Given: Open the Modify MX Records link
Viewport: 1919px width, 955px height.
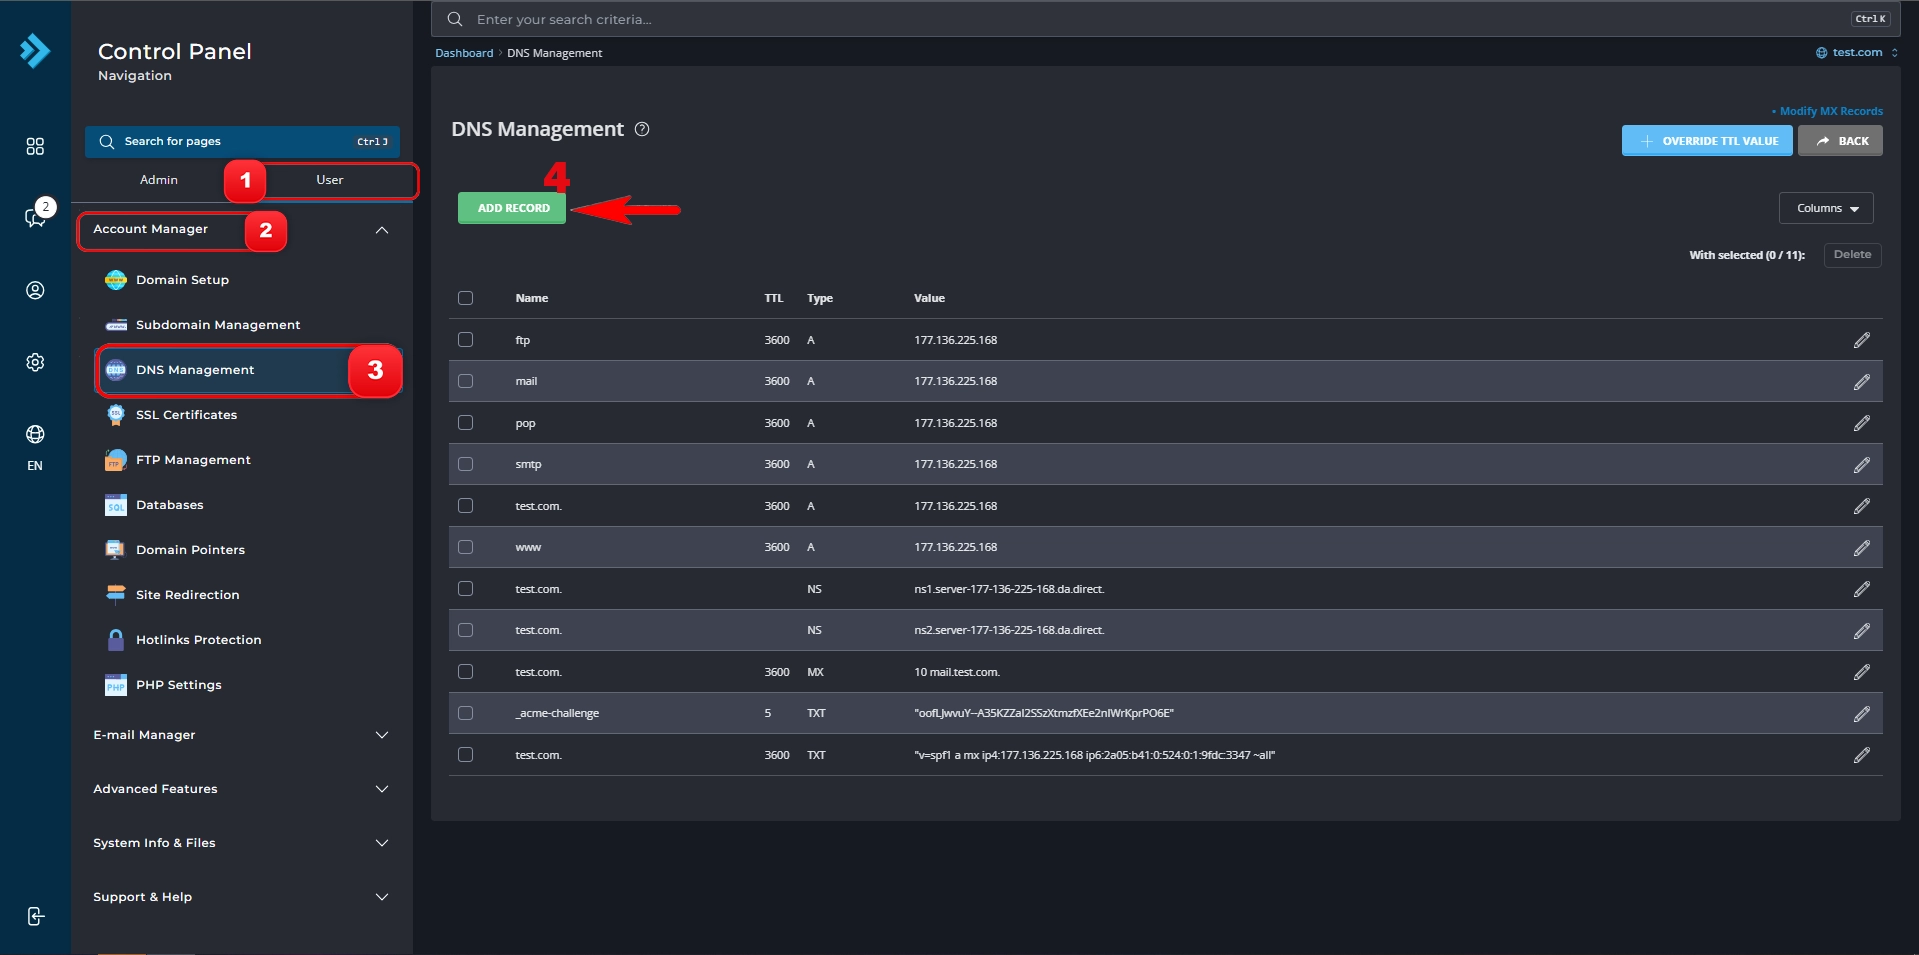Looking at the screenshot, I should coord(1830,111).
